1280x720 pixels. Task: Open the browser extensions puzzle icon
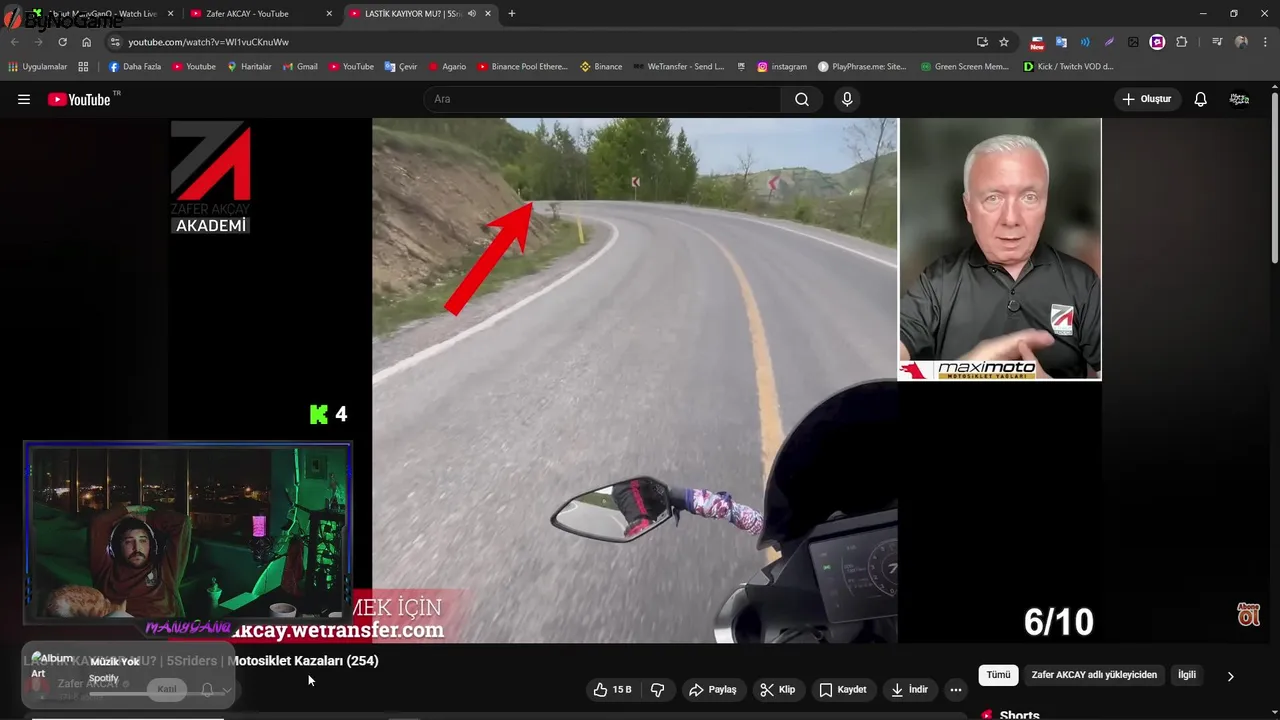[x=1181, y=42]
